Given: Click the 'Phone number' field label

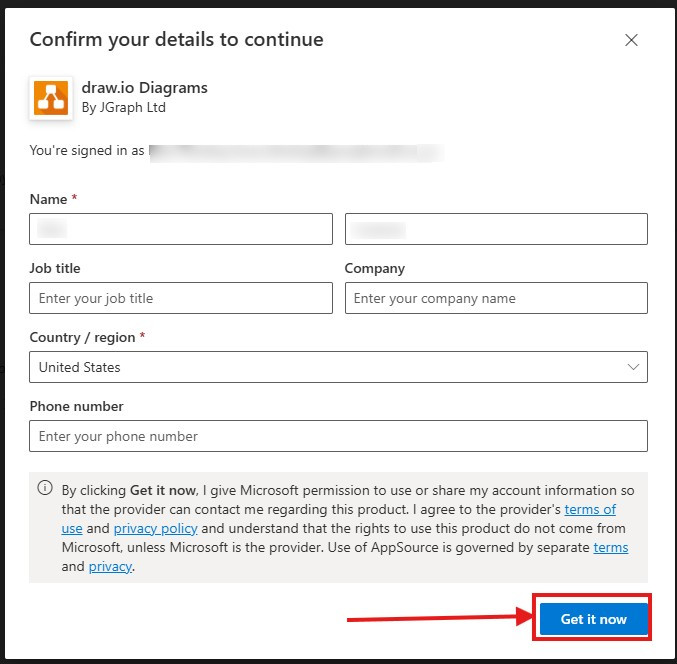Looking at the screenshot, I should (x=76, y=407).
